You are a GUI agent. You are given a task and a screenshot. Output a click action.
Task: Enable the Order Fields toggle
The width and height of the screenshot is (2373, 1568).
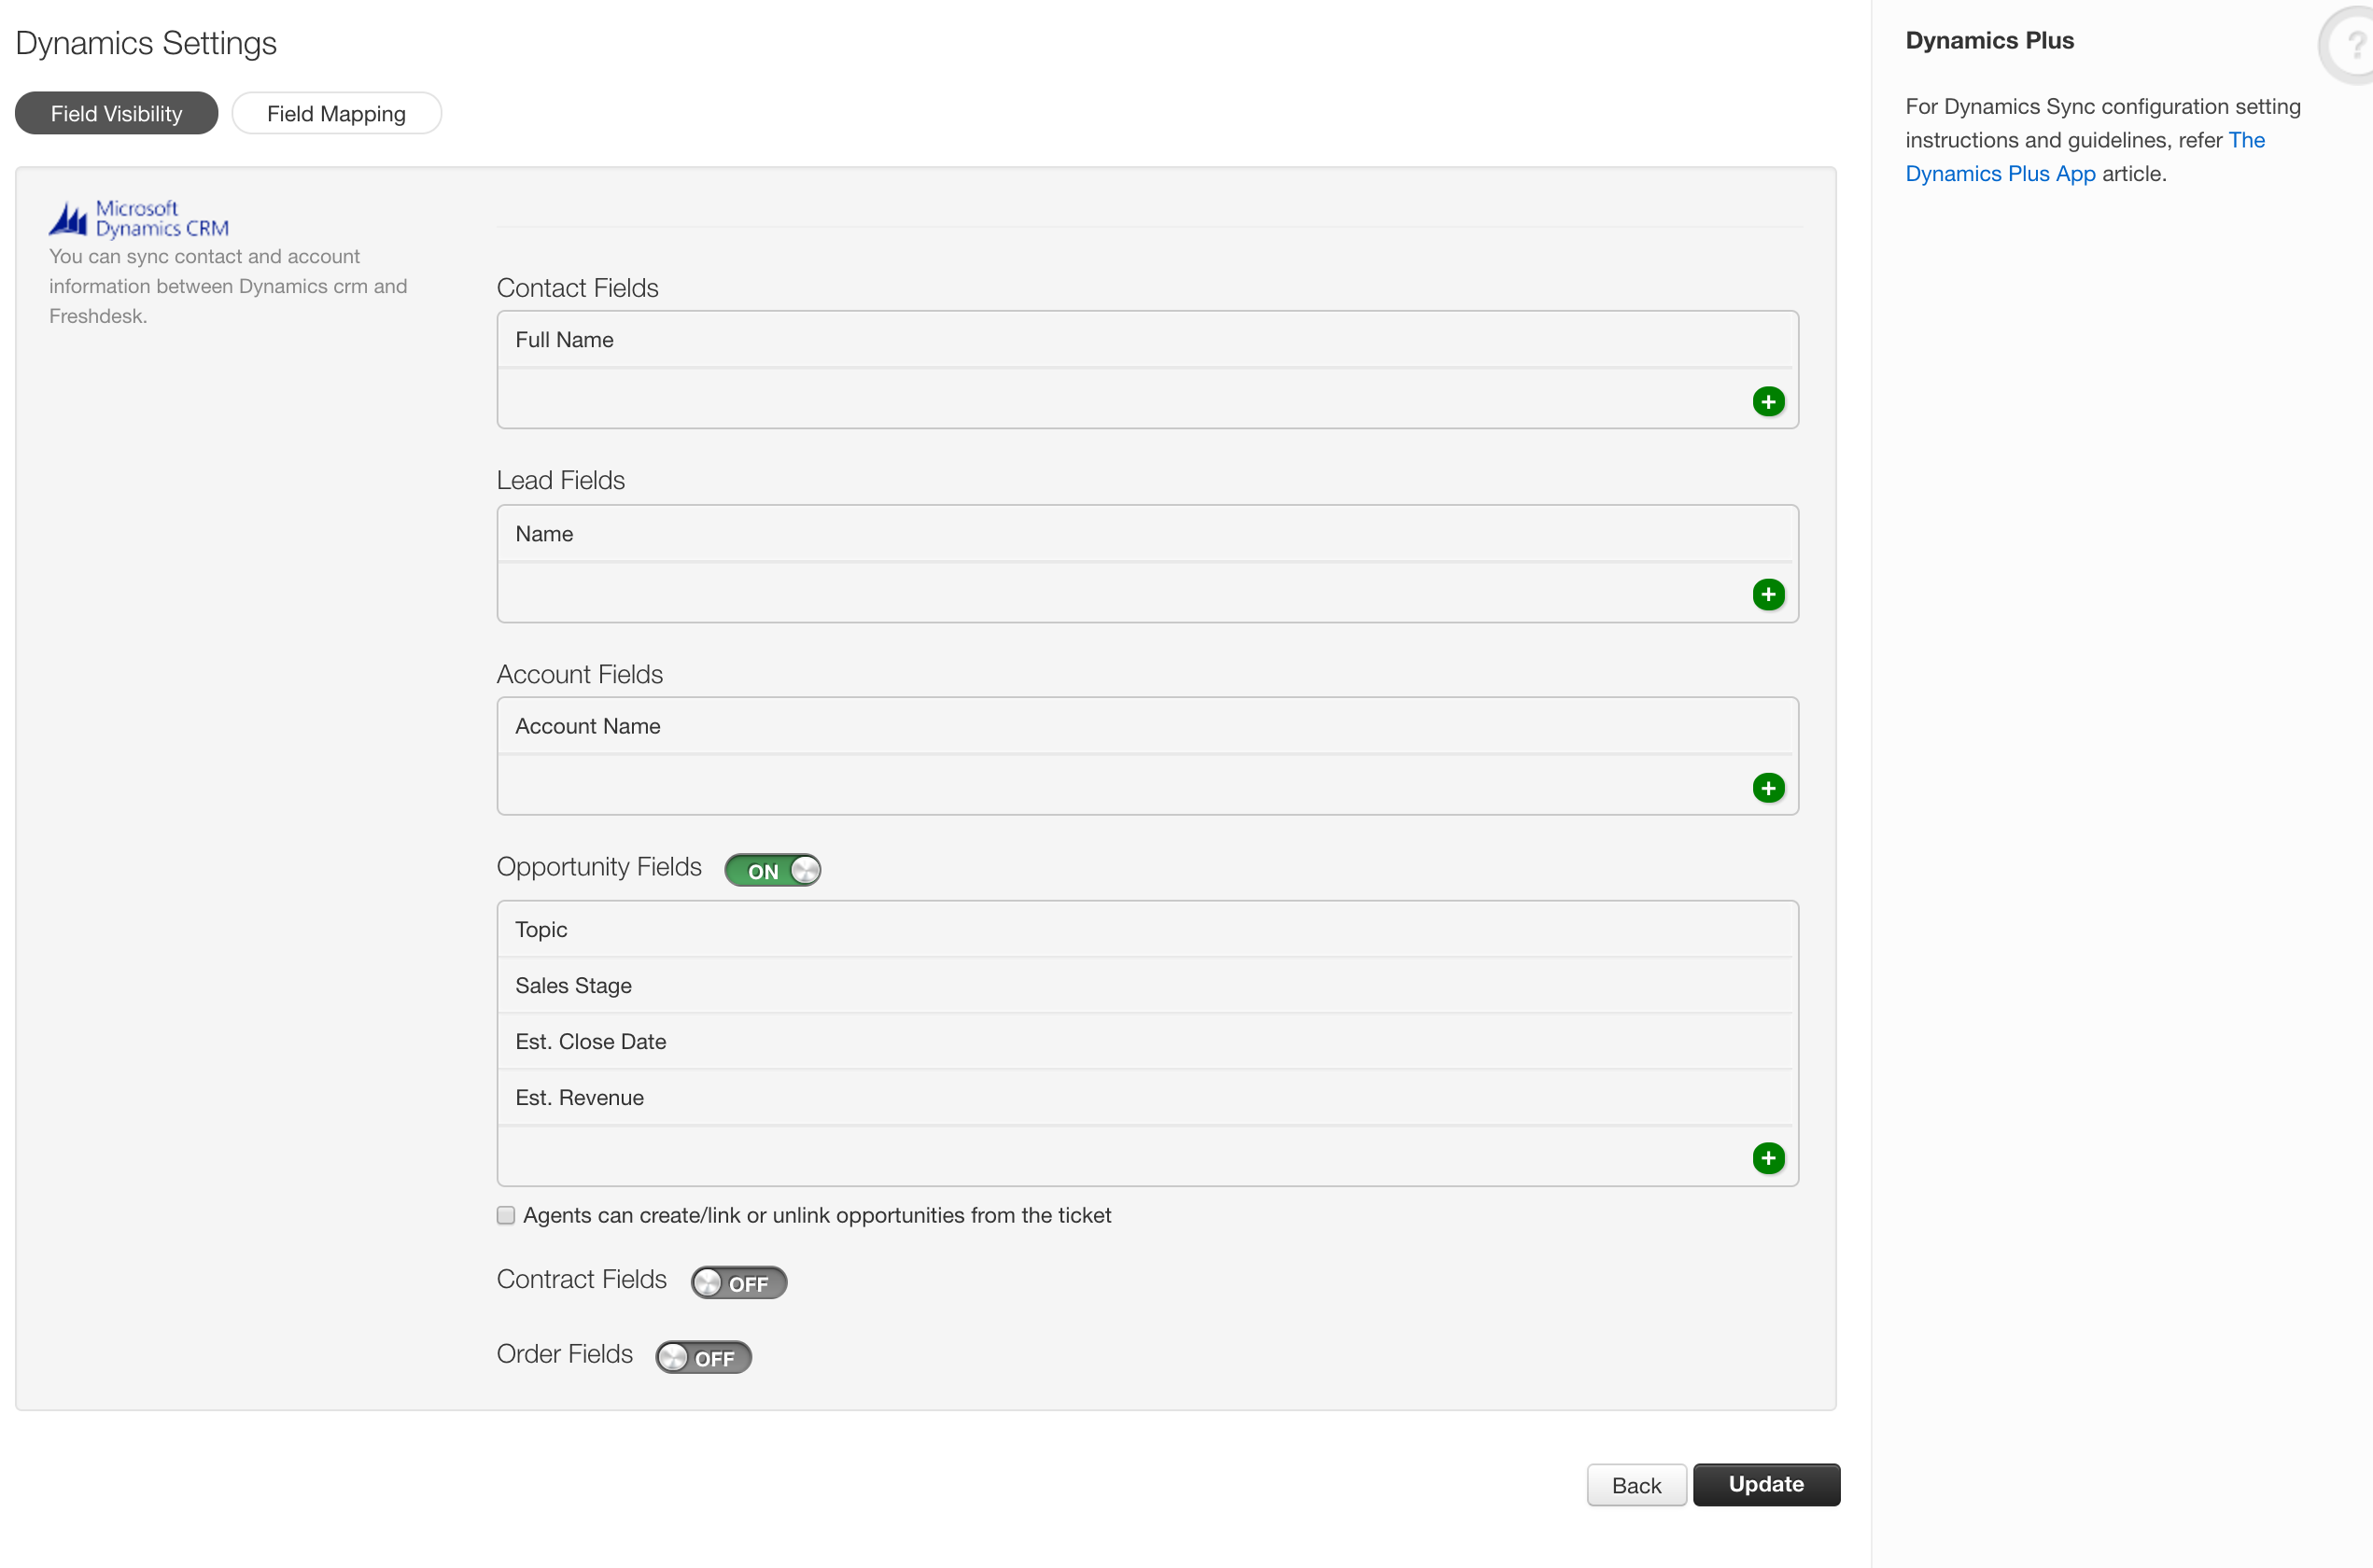(x=703, y=1357)
